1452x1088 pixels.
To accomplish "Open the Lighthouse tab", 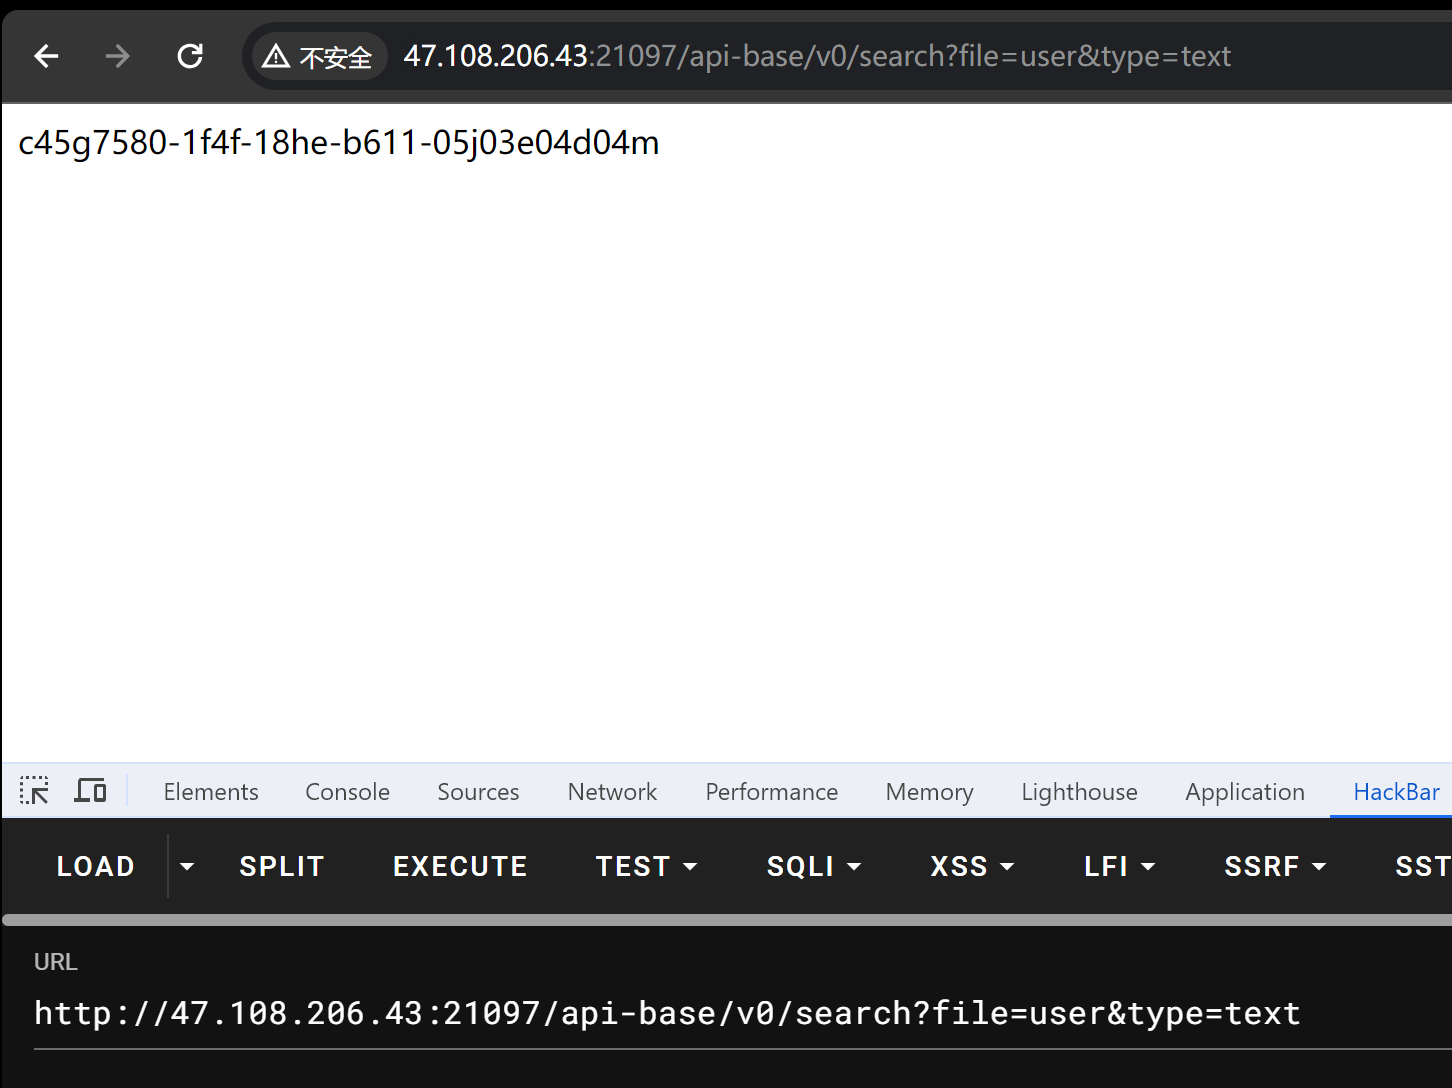I will pos(1079,792).
